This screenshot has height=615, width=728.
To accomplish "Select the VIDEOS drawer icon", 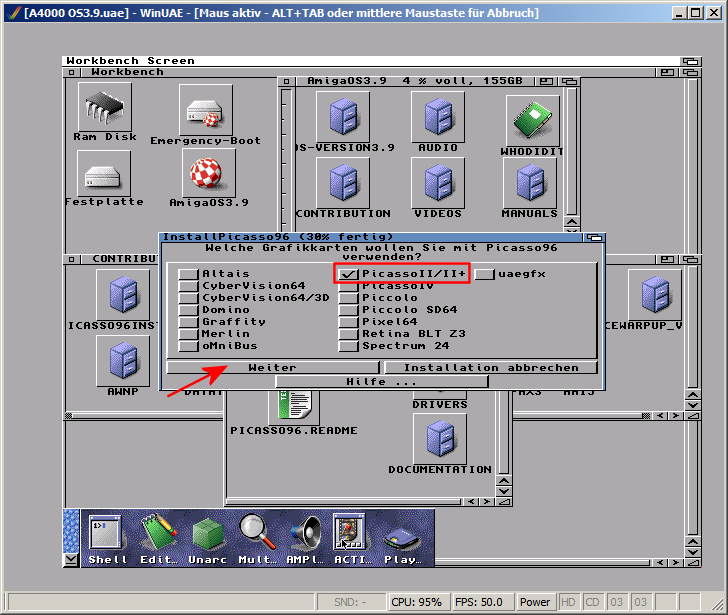I will (x=438, y=183).
